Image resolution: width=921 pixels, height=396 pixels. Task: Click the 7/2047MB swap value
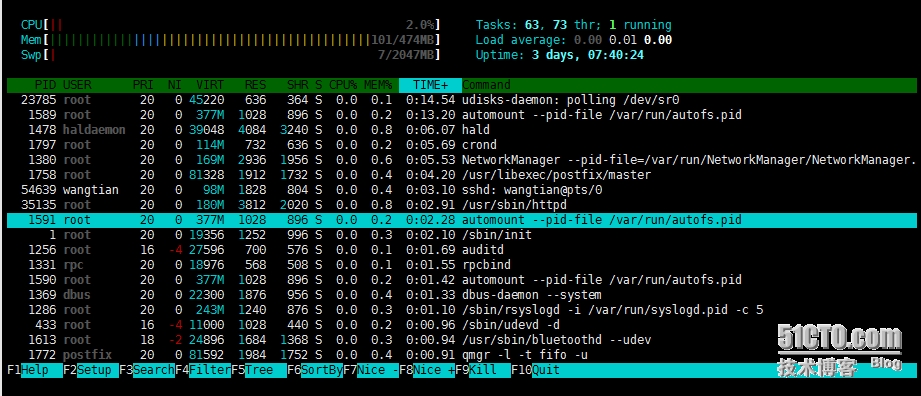tap(406, 55)
